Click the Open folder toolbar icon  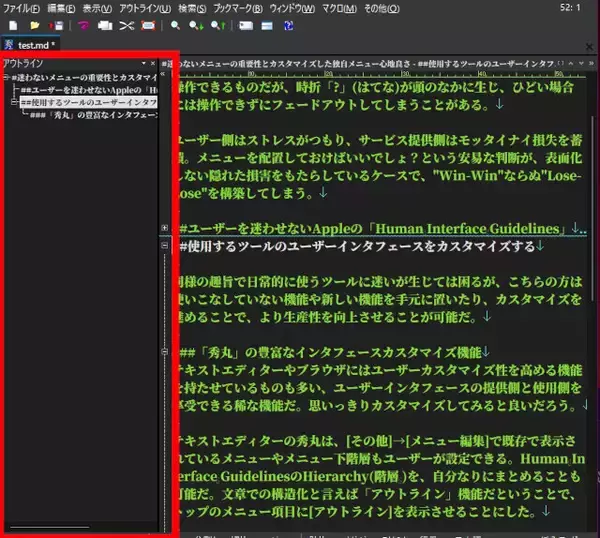[x=34, y=23]
